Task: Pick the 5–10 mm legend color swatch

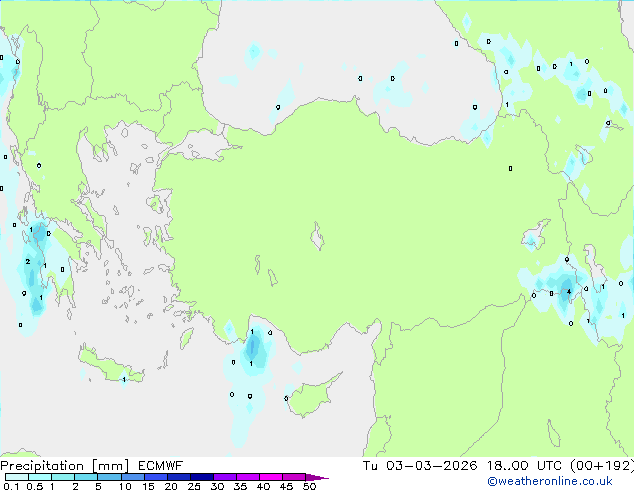Action: pyautogui.click(x=109, y=477)
